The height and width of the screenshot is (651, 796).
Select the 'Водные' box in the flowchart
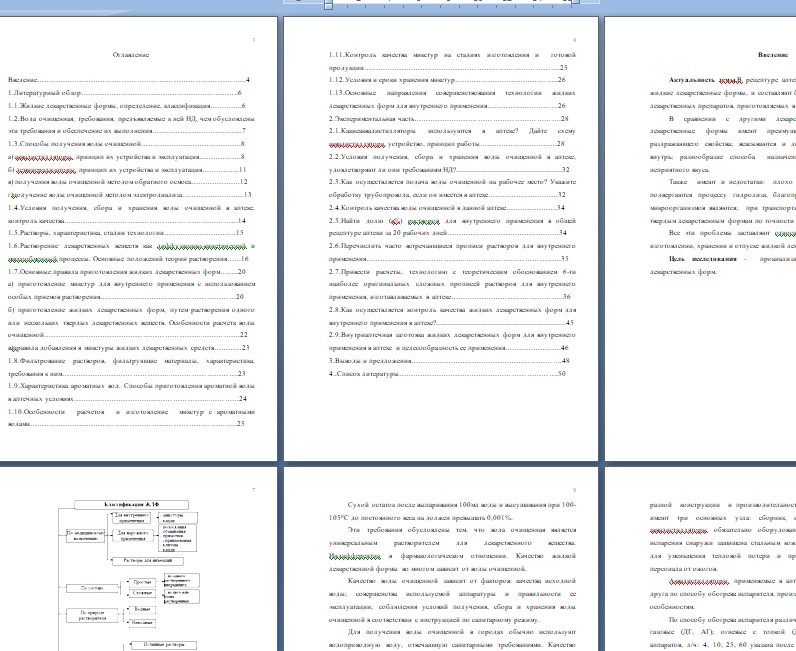click(x=142, y=609)
